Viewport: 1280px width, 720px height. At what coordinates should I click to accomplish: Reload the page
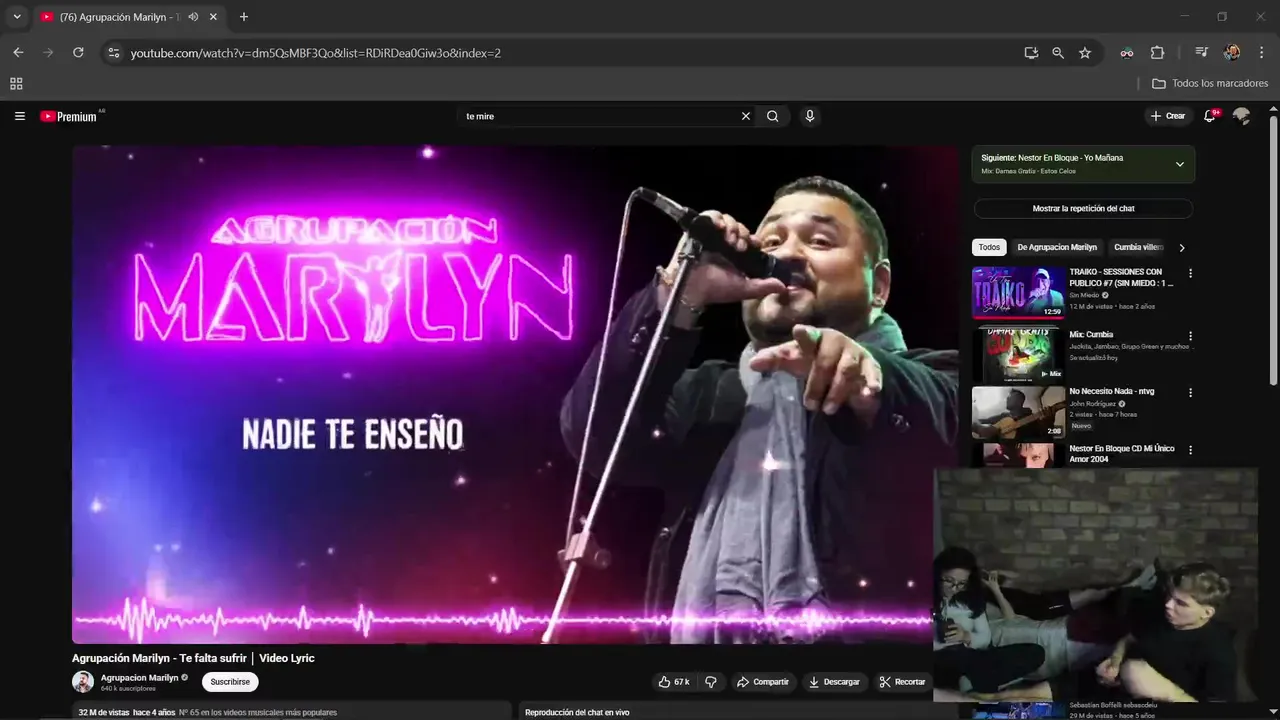pyautogui.click(x=78, y=53)
